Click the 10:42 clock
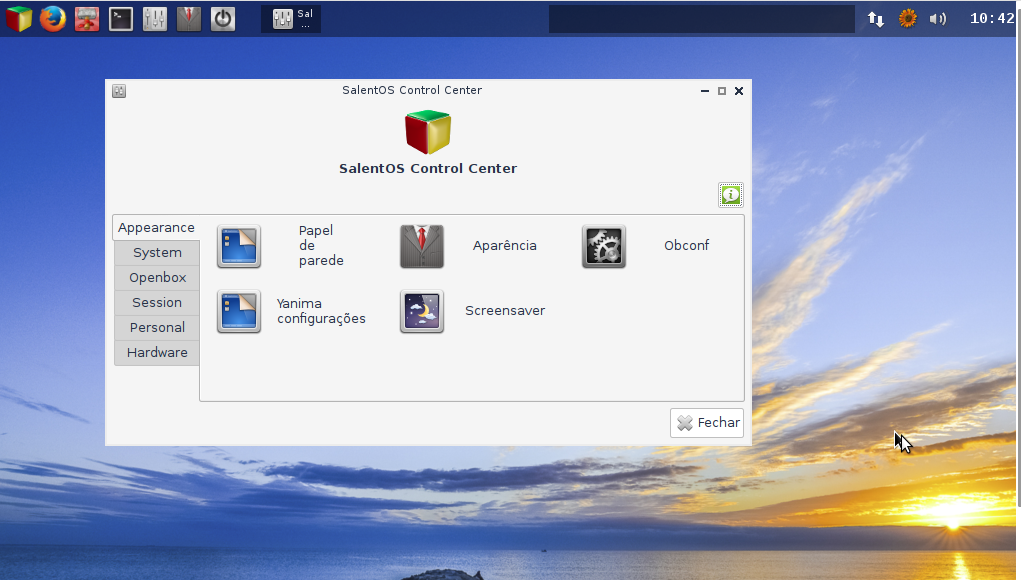Image resolution: width=1021 pixels, height=580 pixels. [992, 19]
